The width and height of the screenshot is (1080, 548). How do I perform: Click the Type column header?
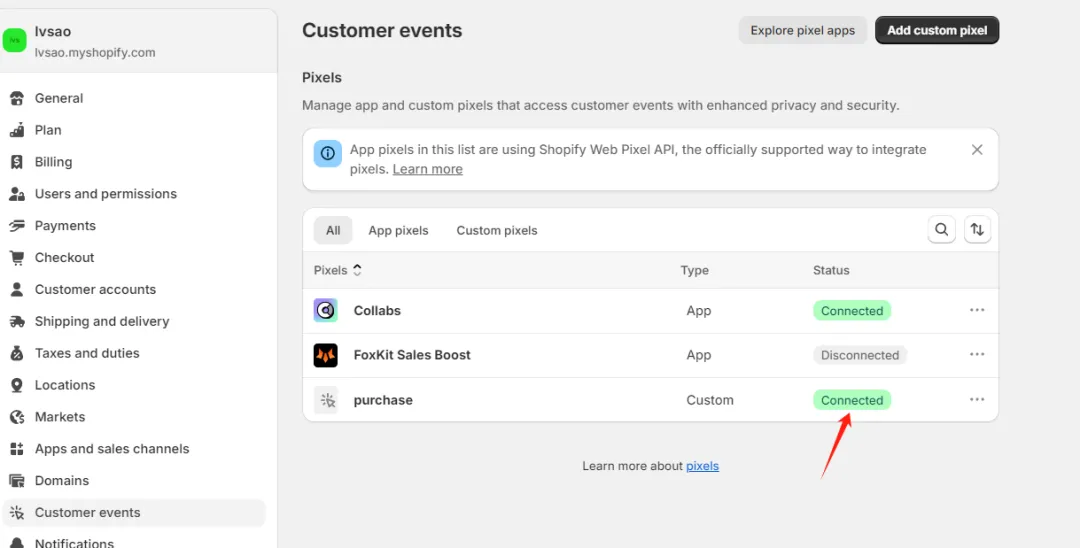694,271
